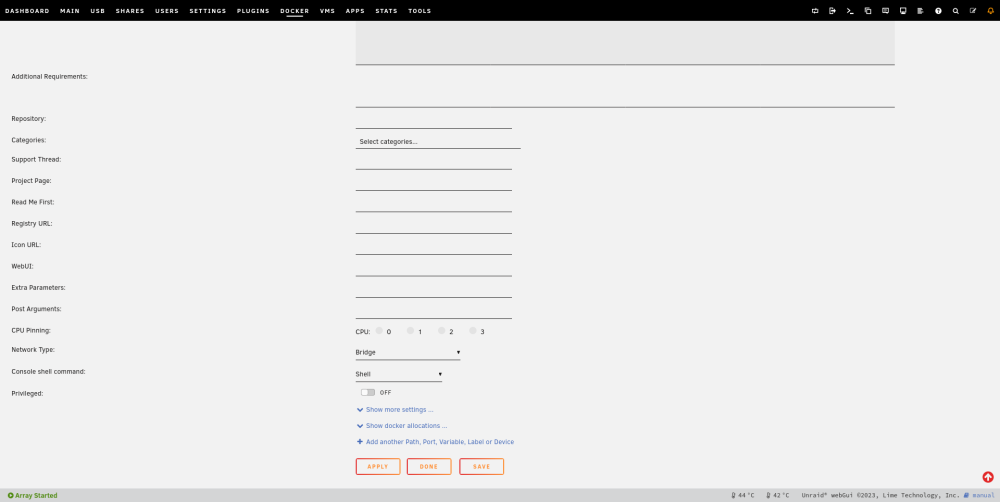Screen dimensions: 1000x502
Task: Click the logout icon in header
Action: click(x=832, y=11)
